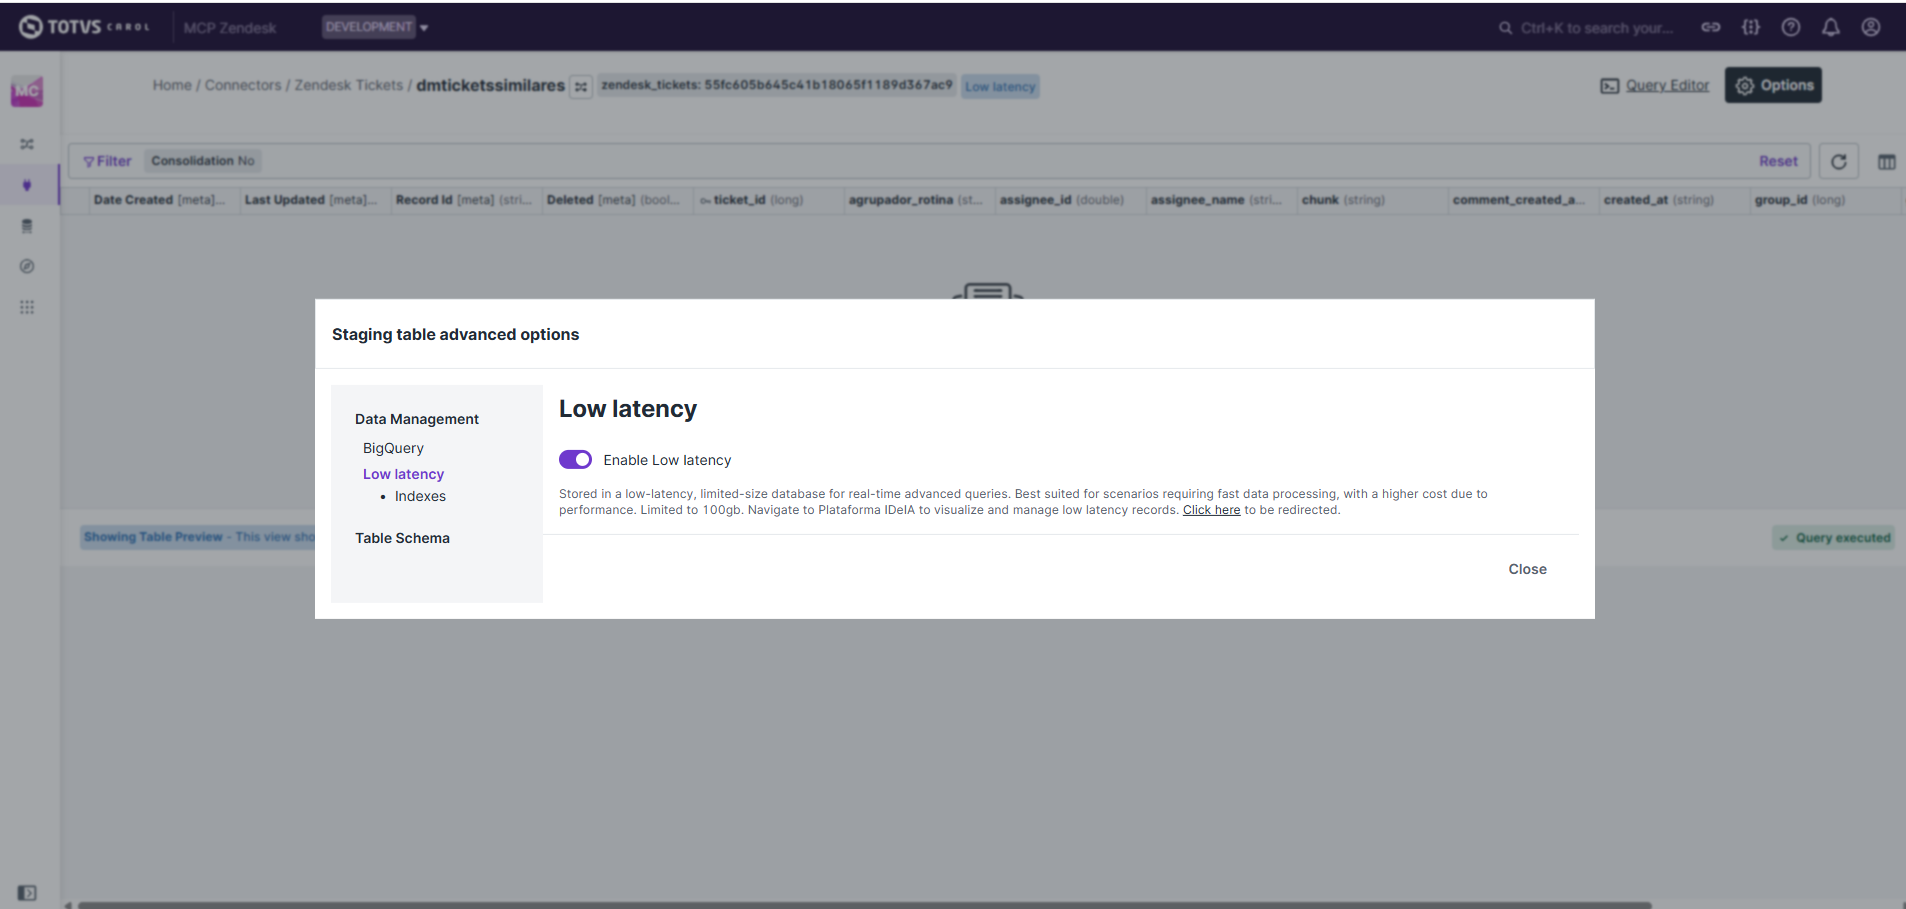Image resolution: width=1906 pixels, height=909 pixels.
Task: Open the column chooser icon
Action: (1886, 162)
